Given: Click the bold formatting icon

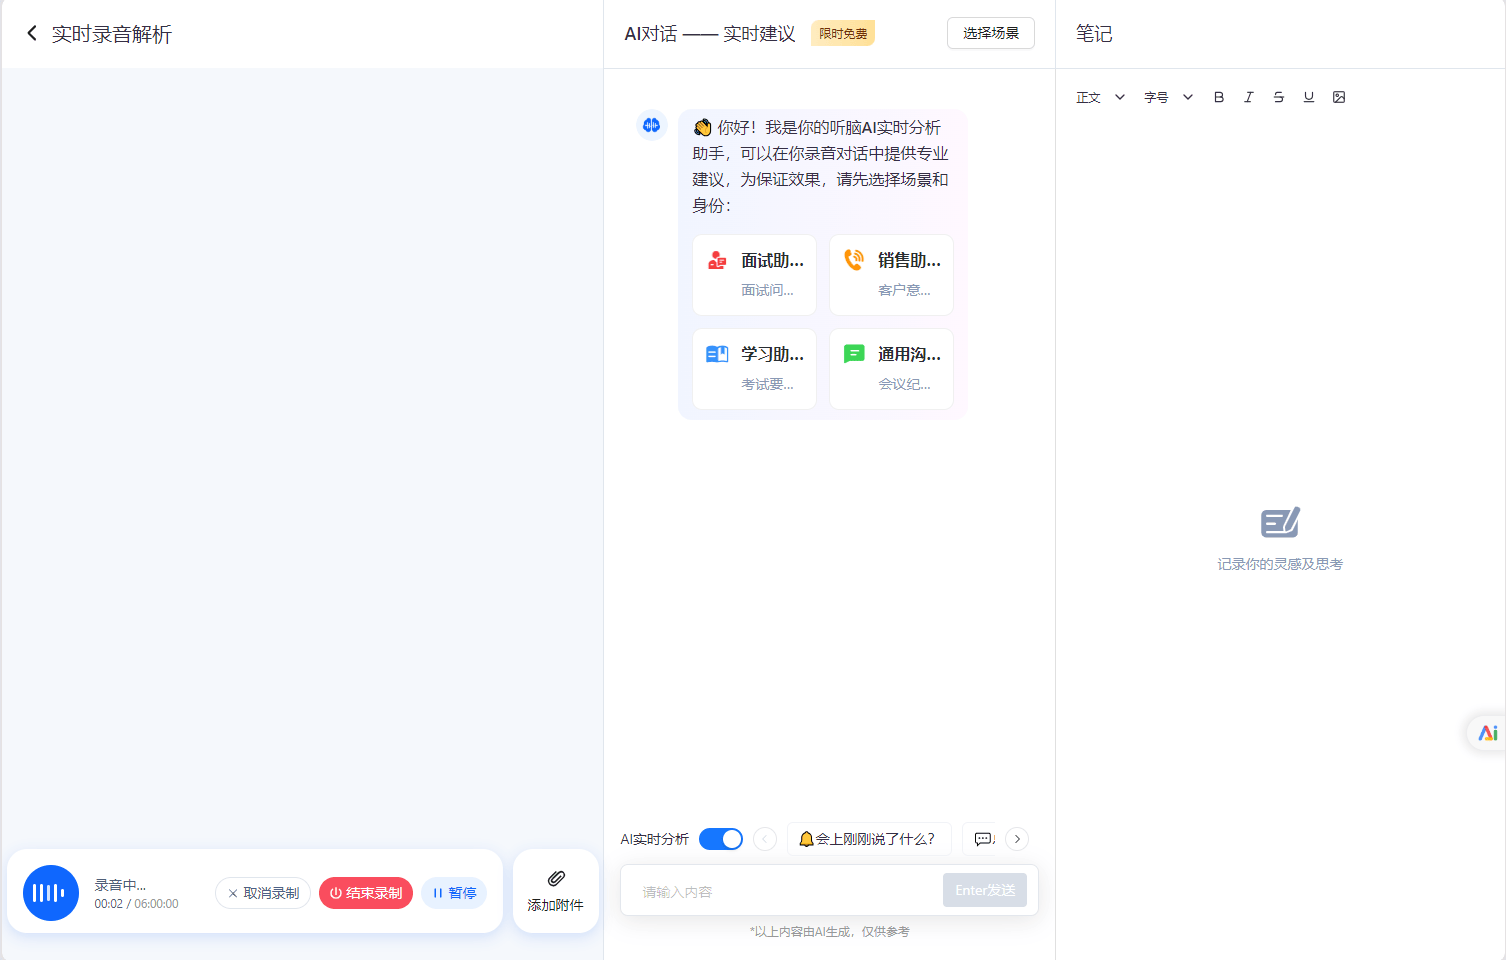Looking at the screenshot, I should [x=1218, y=97].
